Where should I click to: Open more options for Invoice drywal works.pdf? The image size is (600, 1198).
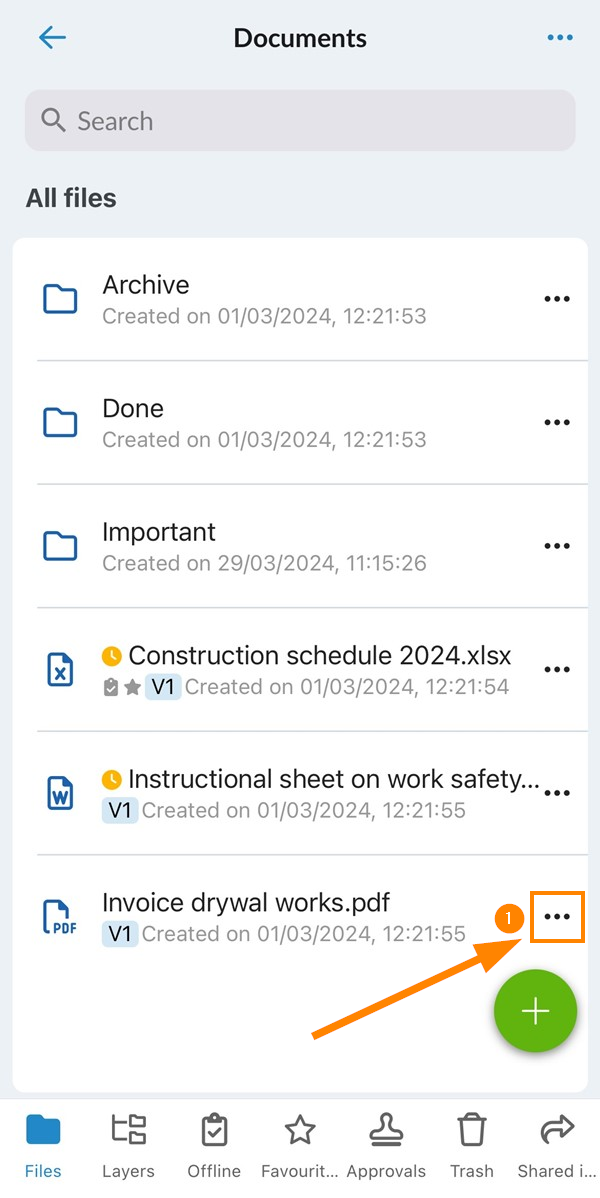tap(557, 917)
